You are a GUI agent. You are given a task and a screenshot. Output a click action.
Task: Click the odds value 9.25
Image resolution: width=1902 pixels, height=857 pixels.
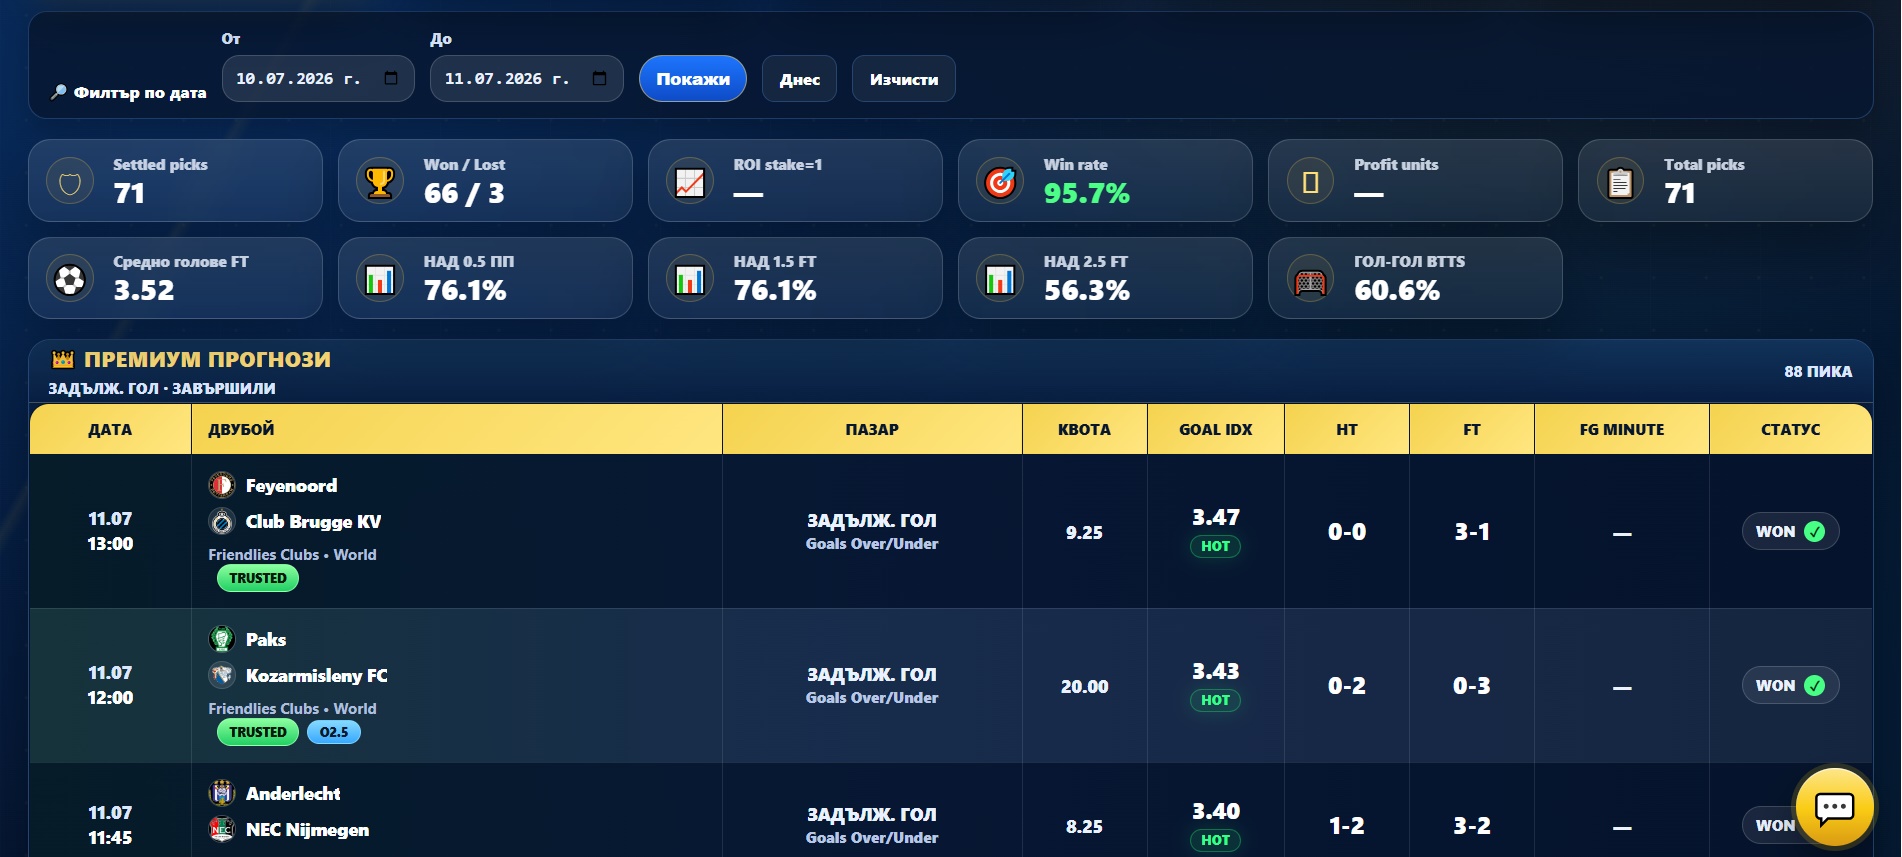click(1084, 533)
